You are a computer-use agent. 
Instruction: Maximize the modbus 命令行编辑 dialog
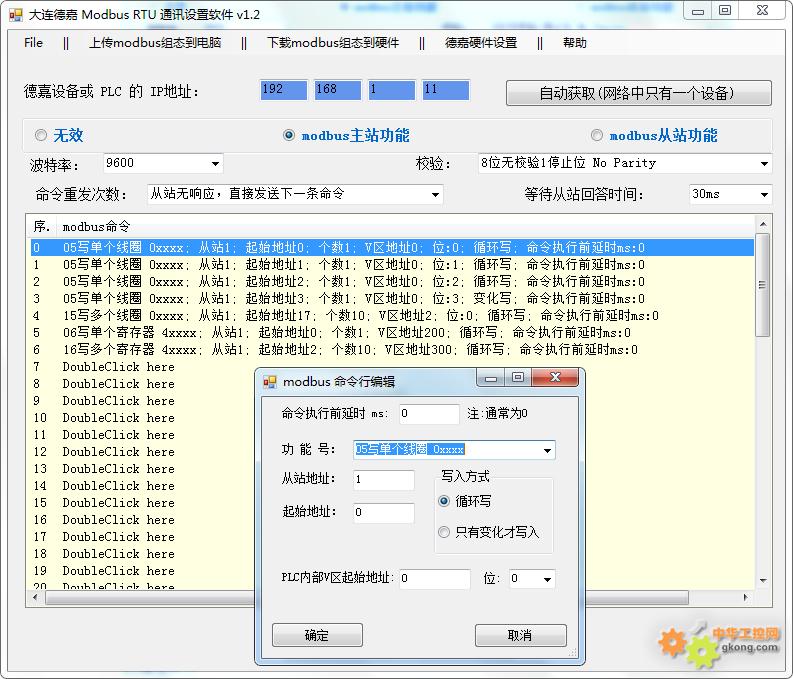pos(518,378)
